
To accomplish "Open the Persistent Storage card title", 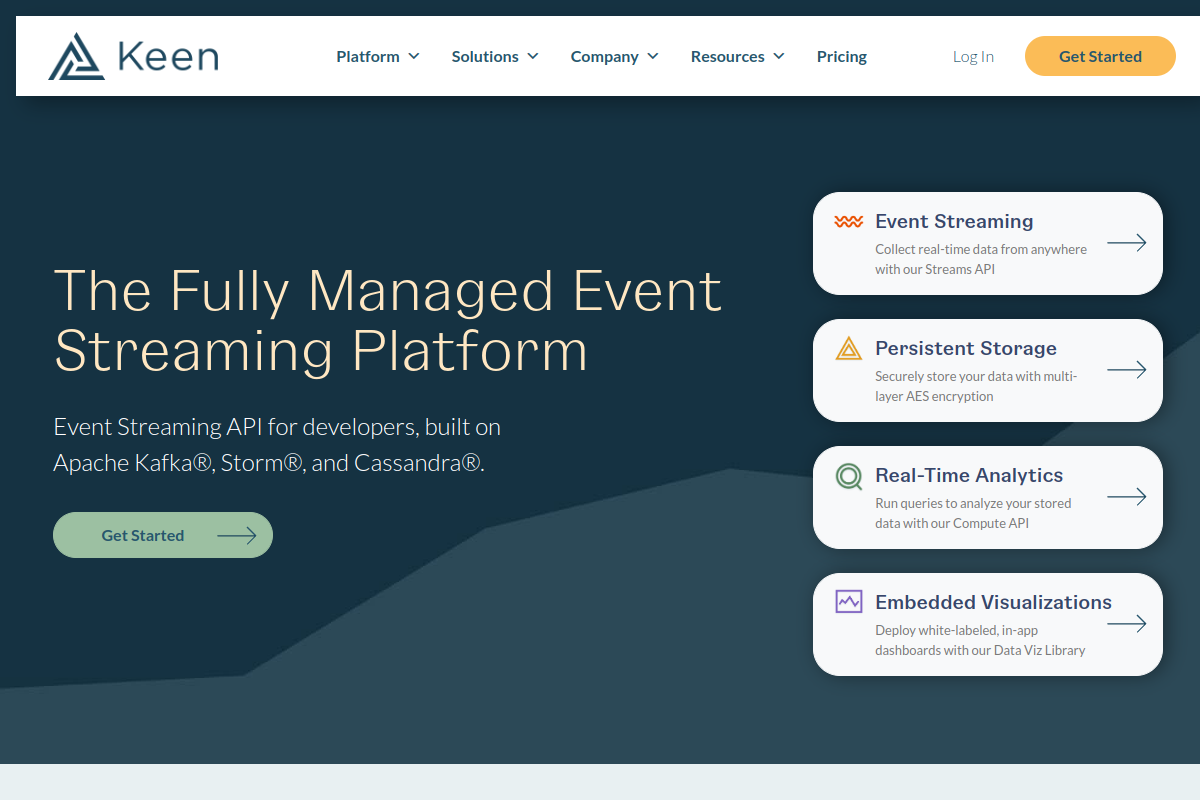I will [966, 348].
